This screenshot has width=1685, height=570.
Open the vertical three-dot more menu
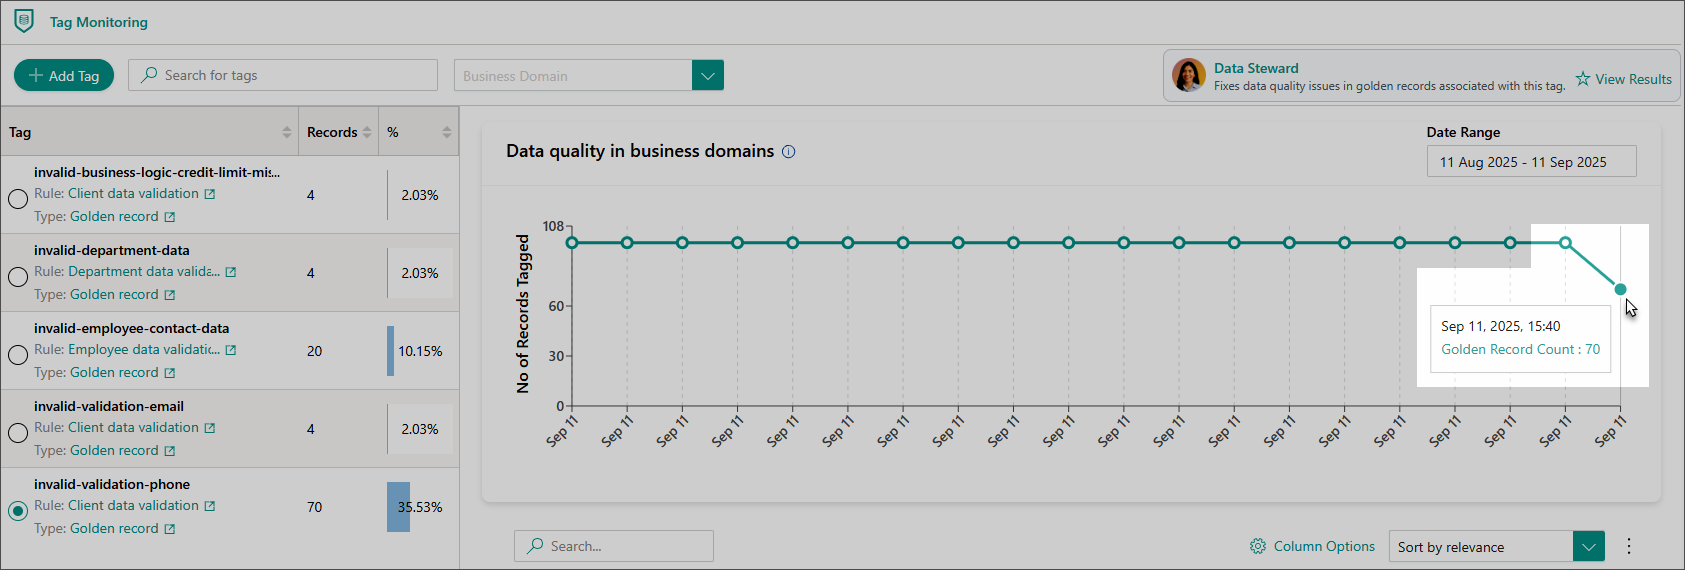(x=1628, y=546)
